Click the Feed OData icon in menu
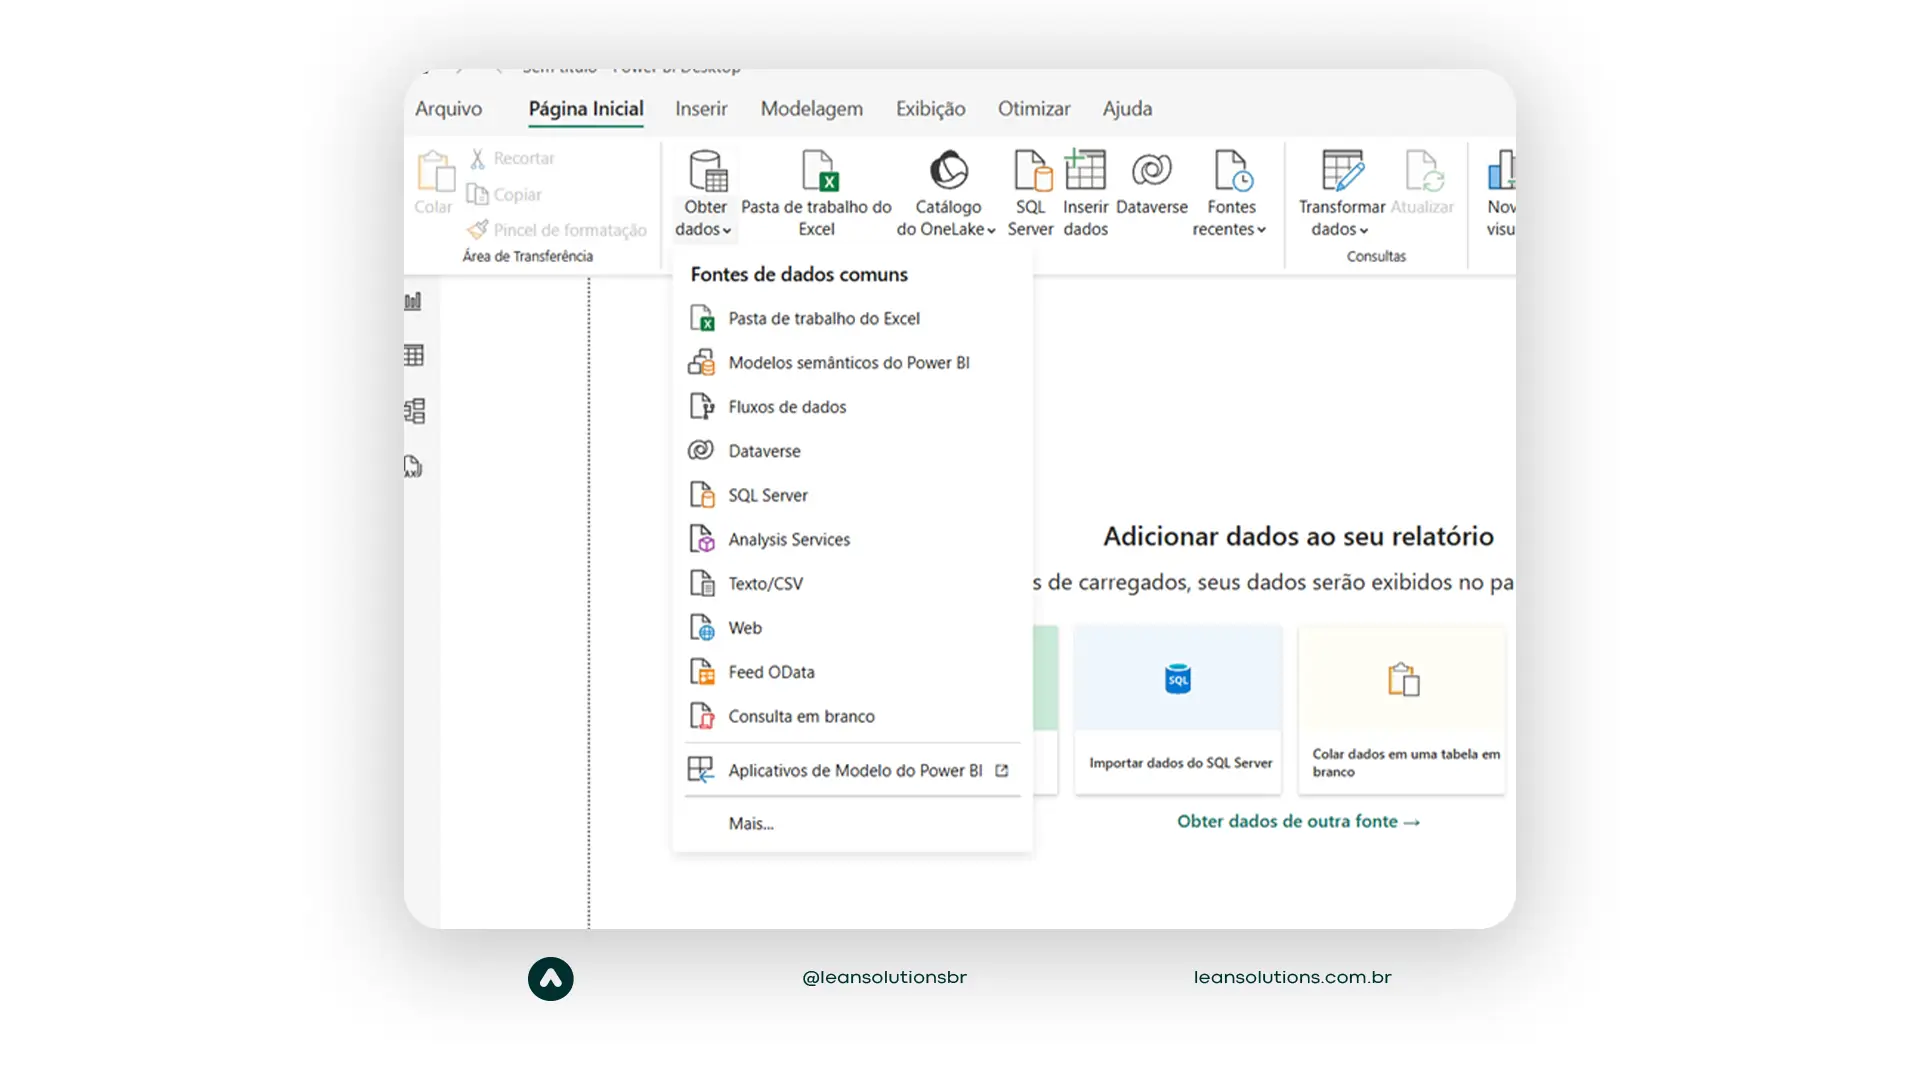This screenshot has height=1080, width=1920. pos(702,671)
